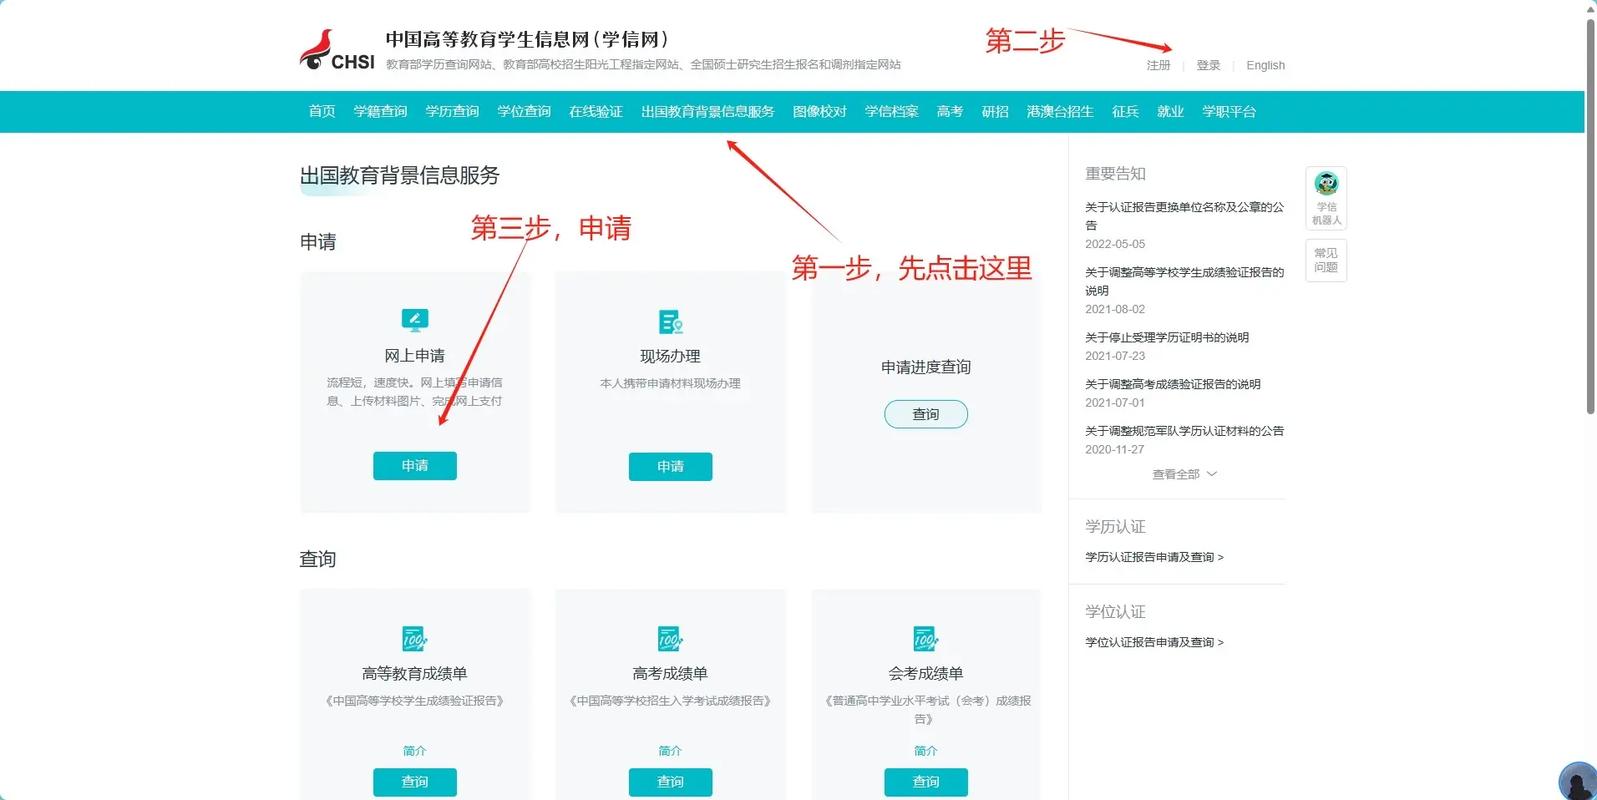Click the 高考成绩单 card title
The height and width of the screenshot is (800, 1597).
(670, 674)
